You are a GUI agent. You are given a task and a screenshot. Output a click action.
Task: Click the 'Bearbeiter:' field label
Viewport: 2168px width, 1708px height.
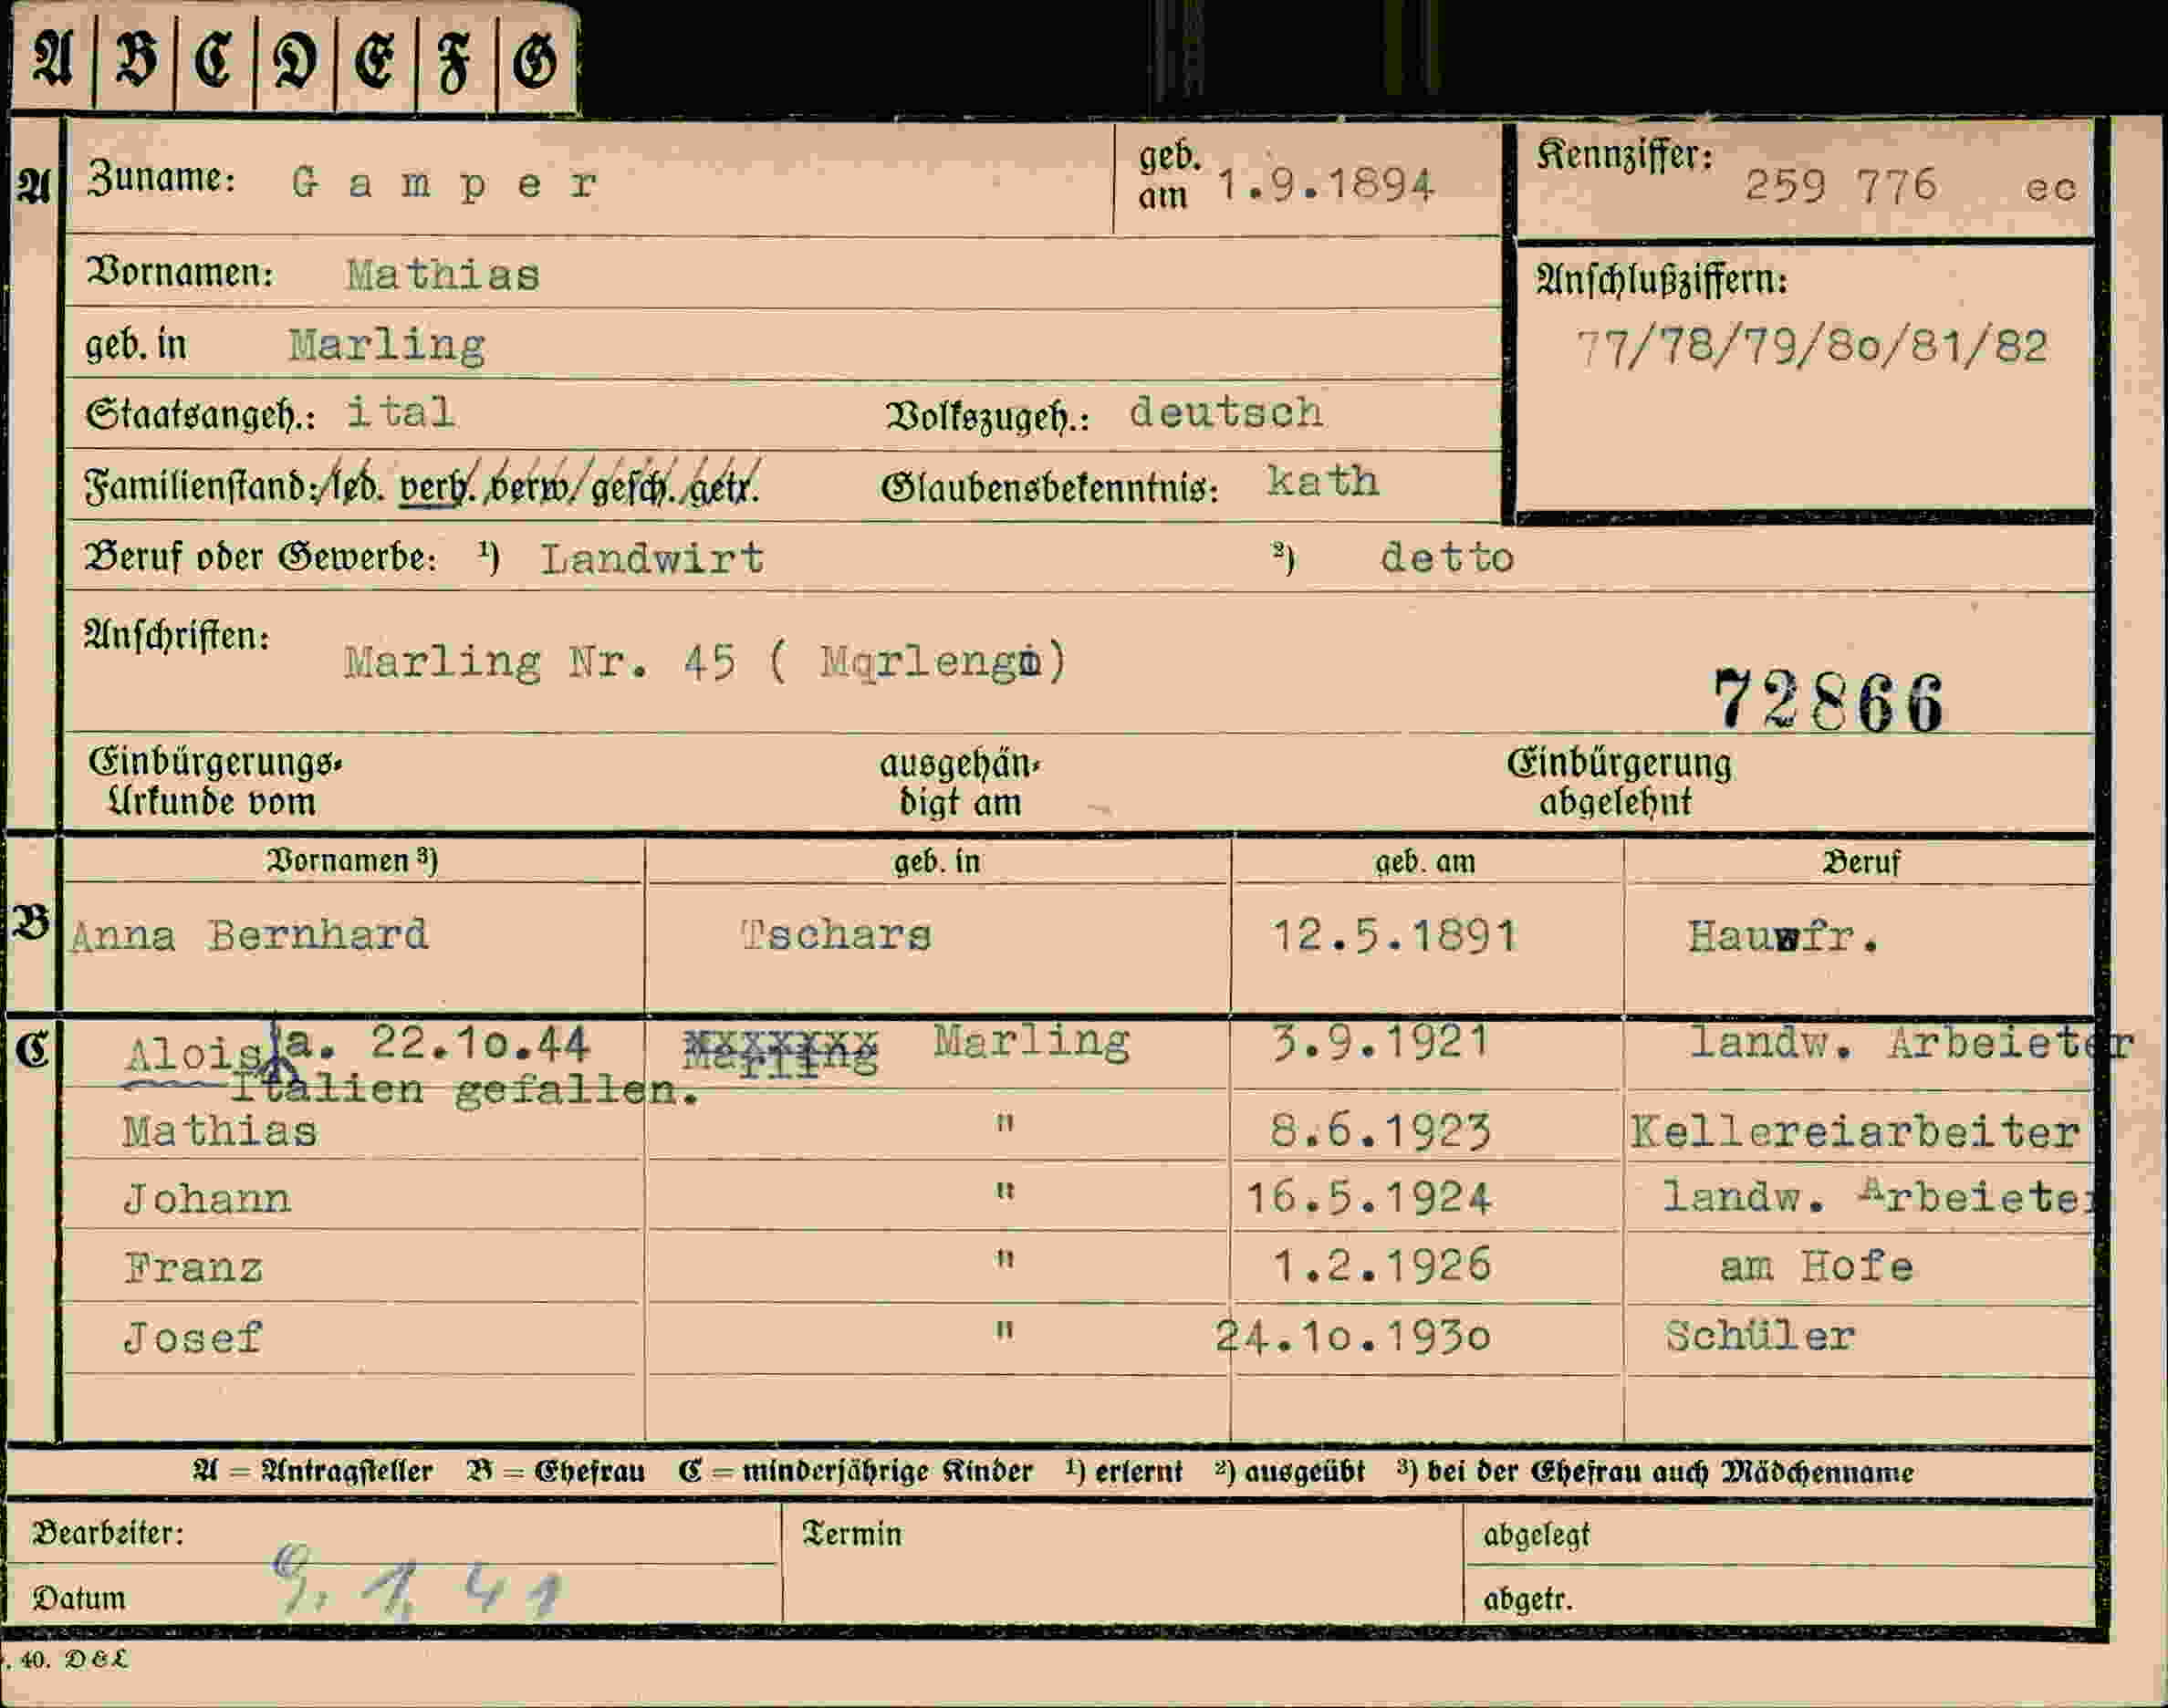pyautogui.click(x=108, y=1534)
